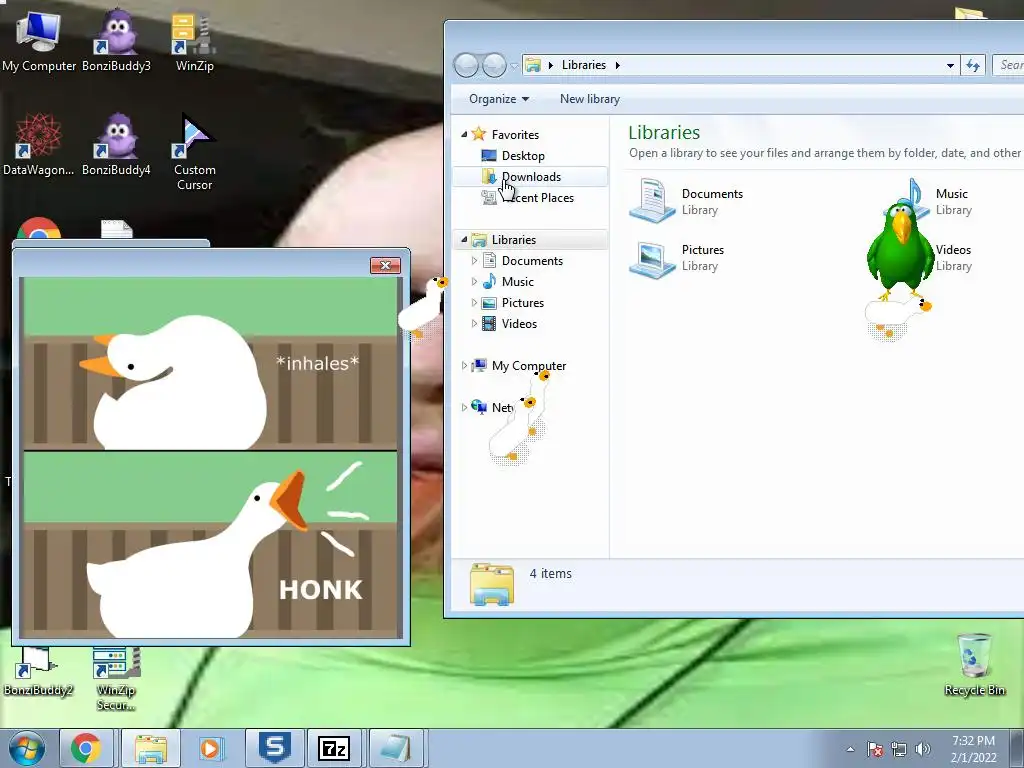Select Pictures in the navigation tree
The width and height of the screenshot is (1024, 768).
tap(522, 302)
